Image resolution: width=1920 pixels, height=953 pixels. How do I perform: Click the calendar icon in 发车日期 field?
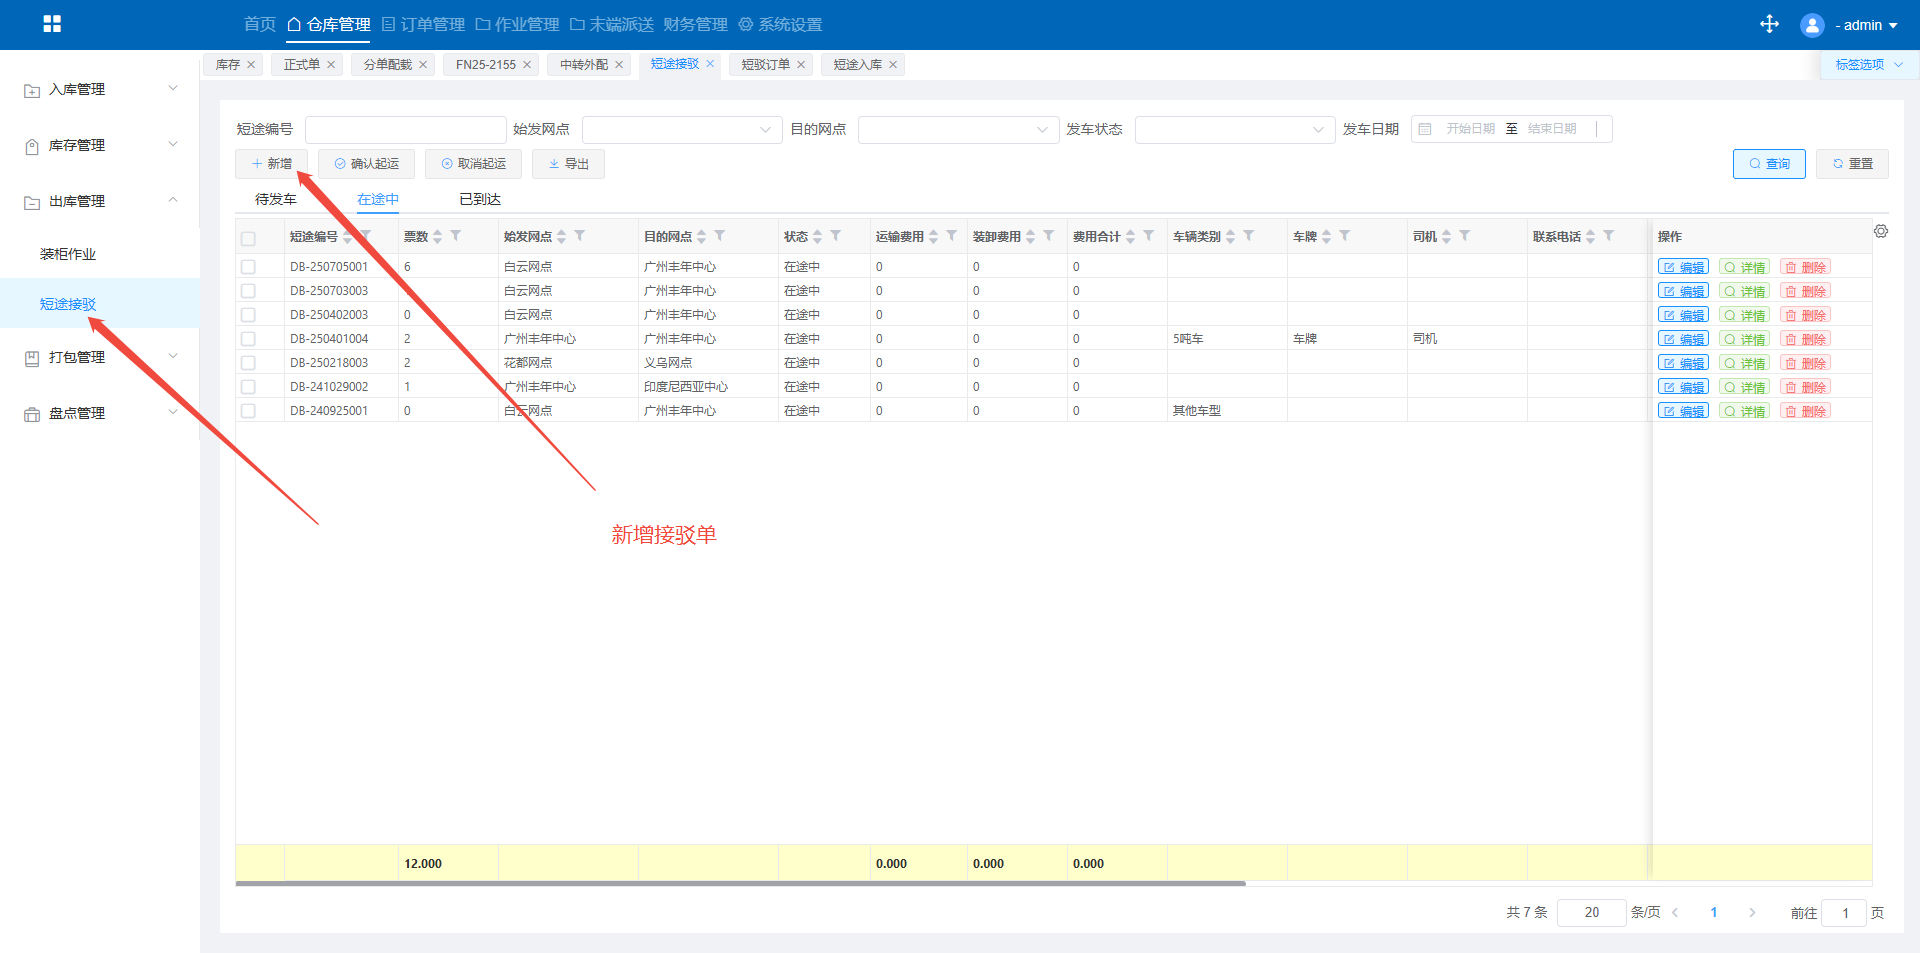tap(1425, 129)
